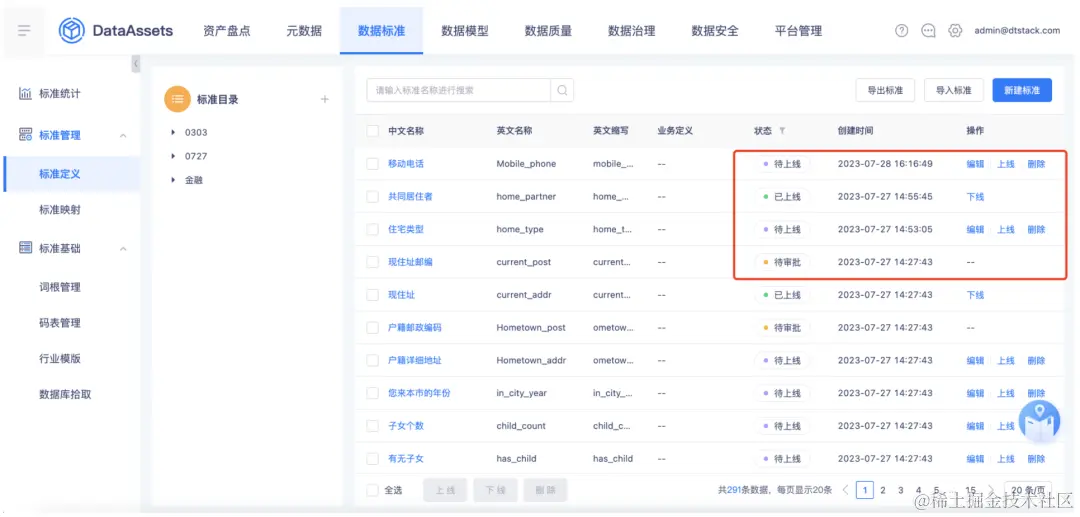The width and height of the screenshot is (1080, 517).
Task: Collapse the 标准管理 menu chevron
Action: (123, 136)
